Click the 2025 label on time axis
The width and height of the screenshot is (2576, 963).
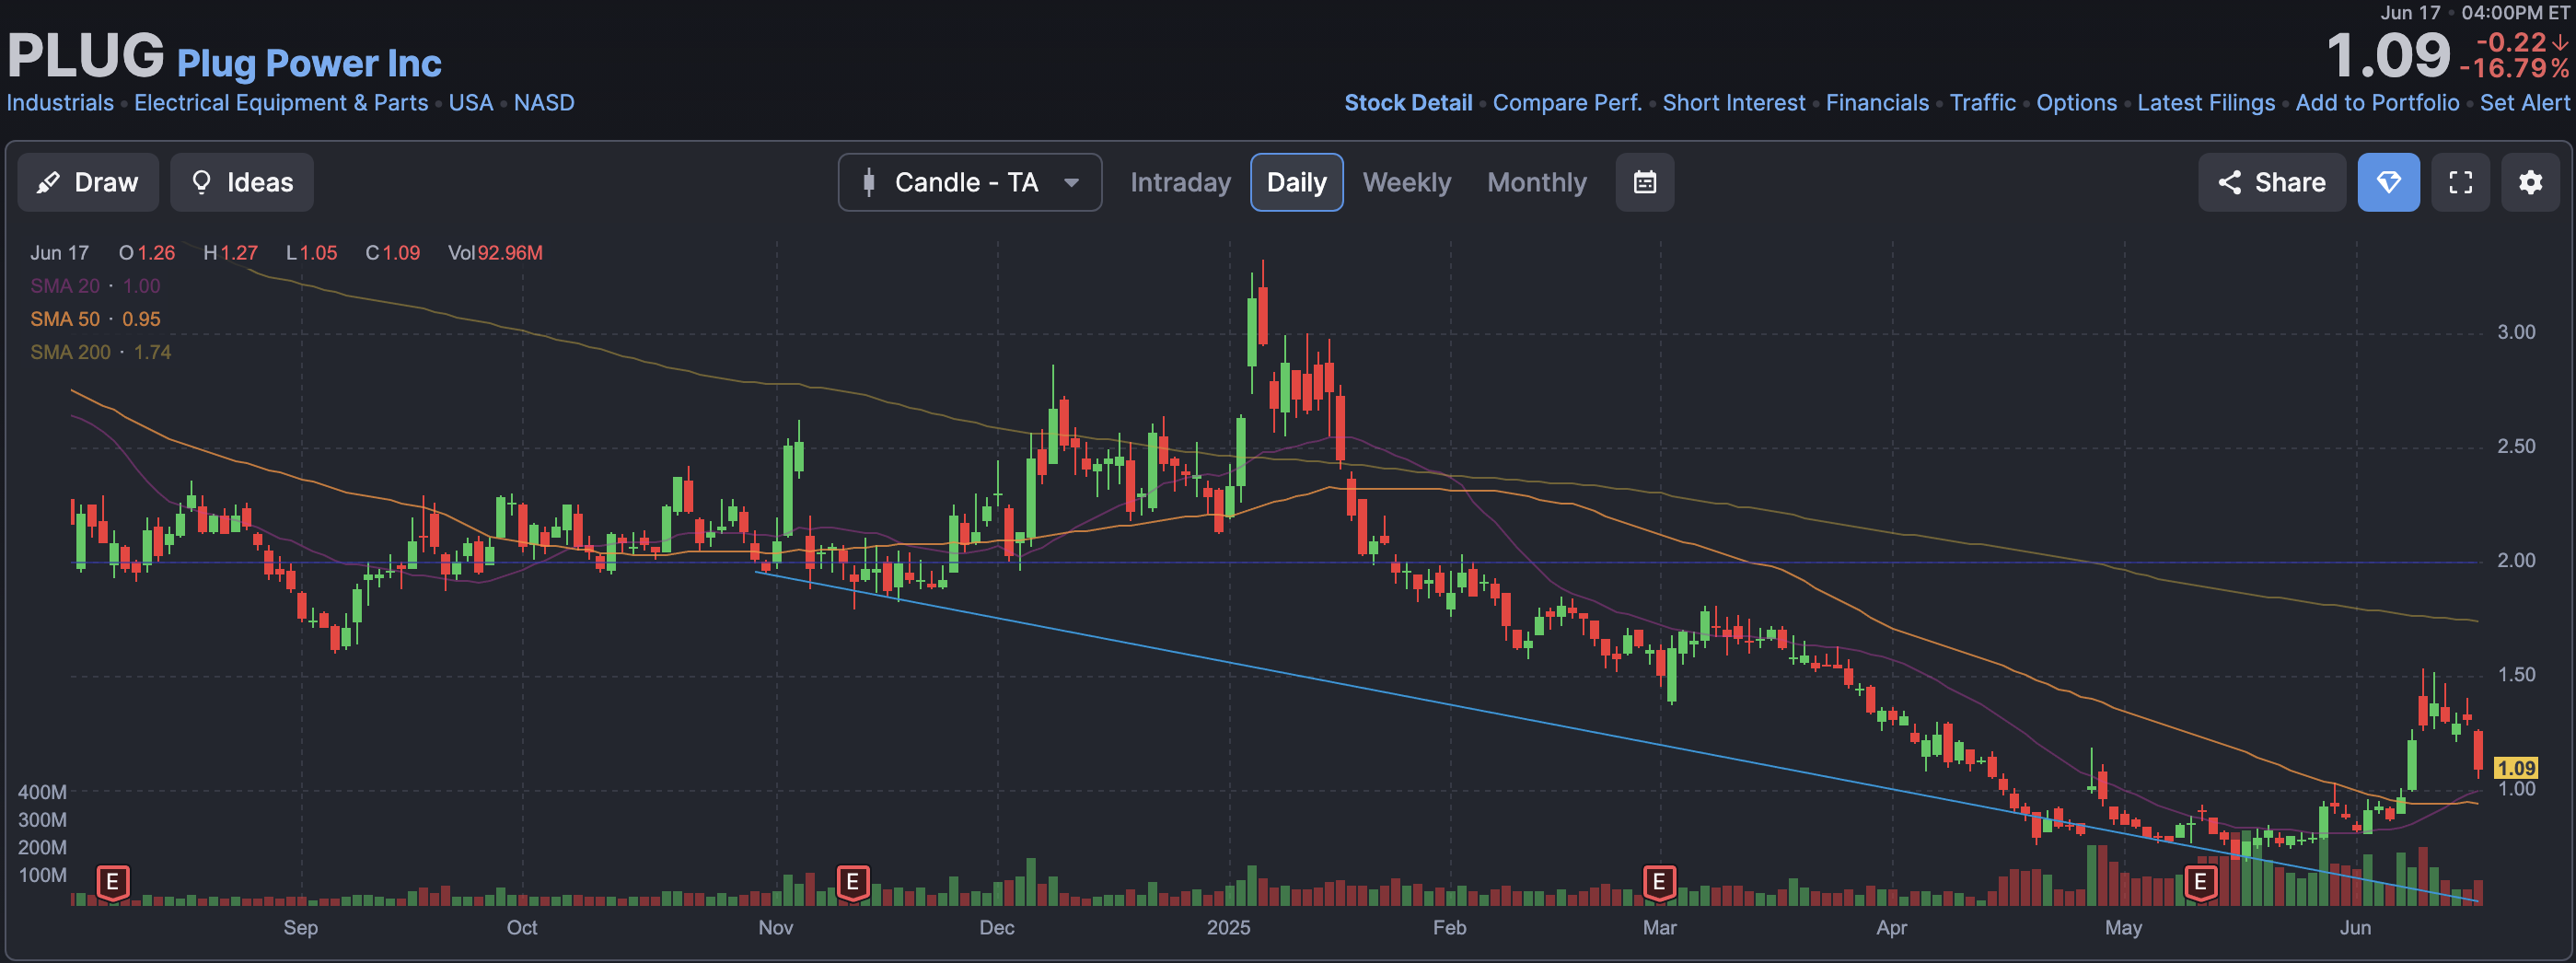[1228, 927]
